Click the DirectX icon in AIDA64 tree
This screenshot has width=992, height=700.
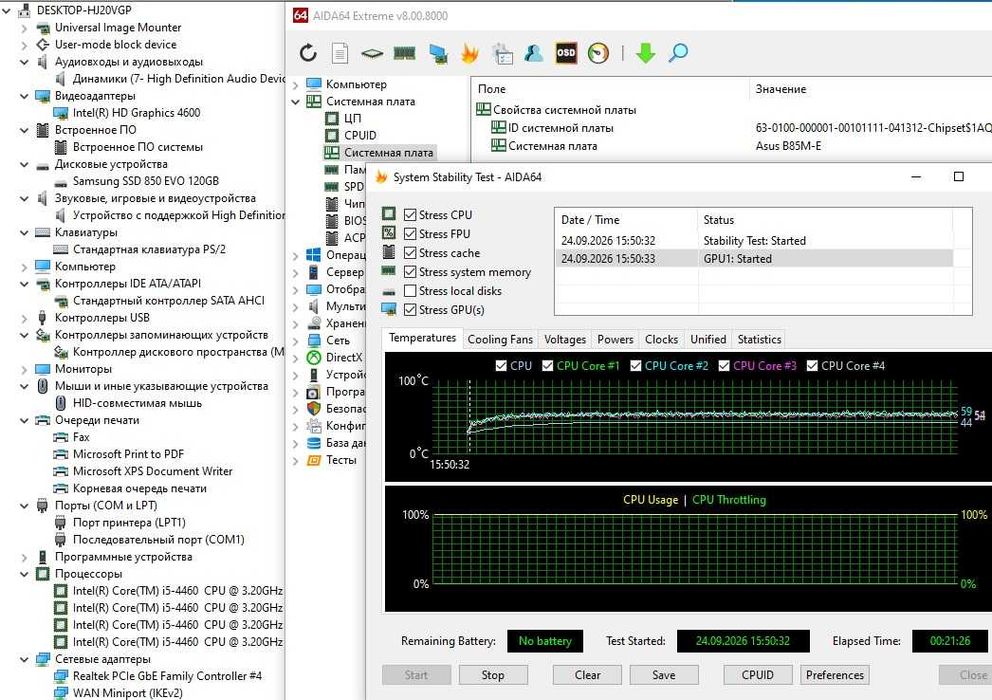[314, 358]
